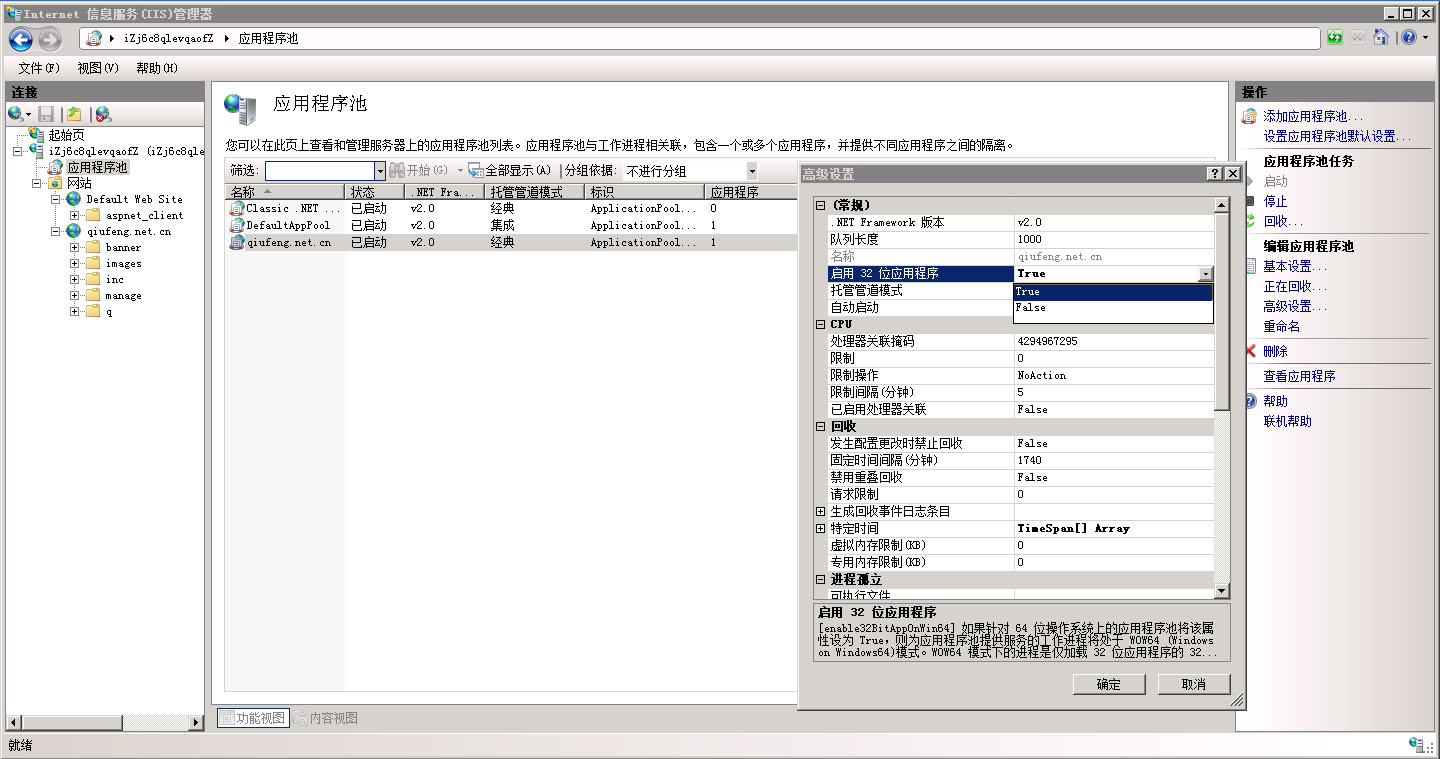Click the 启用 32 位应用程序 dropdown arrow
The width and height of the screenshot is (1440, 759).
click(x=1205, y=274)
